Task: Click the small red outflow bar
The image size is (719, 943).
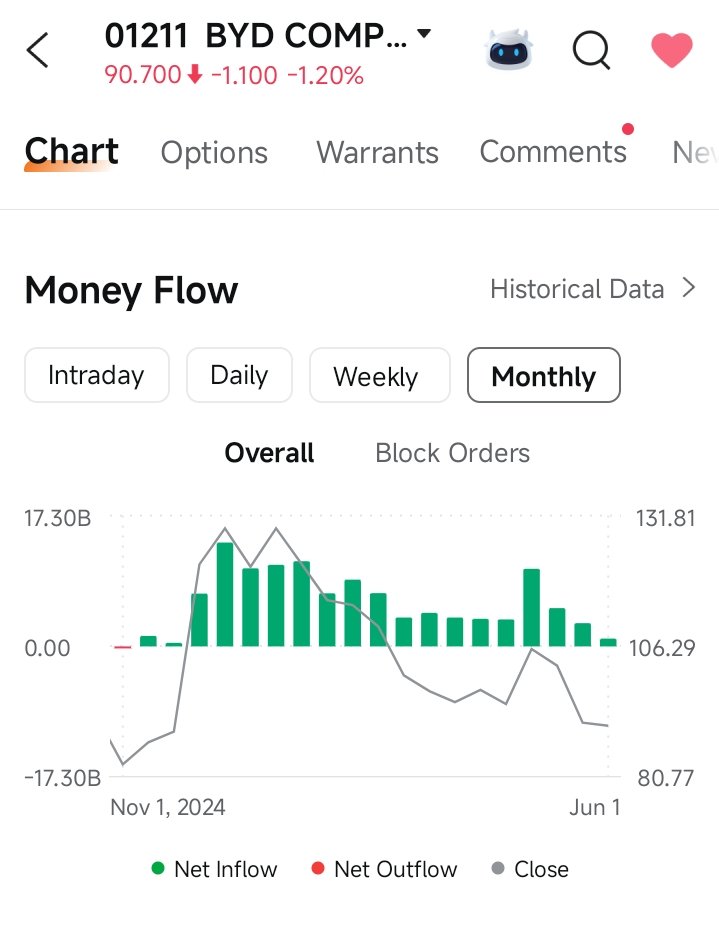Action: [123, 647]
